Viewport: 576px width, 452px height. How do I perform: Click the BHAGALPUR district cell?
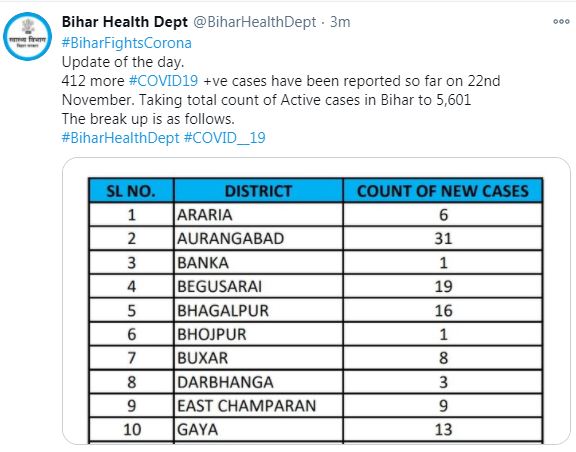[x=259, y=311]
